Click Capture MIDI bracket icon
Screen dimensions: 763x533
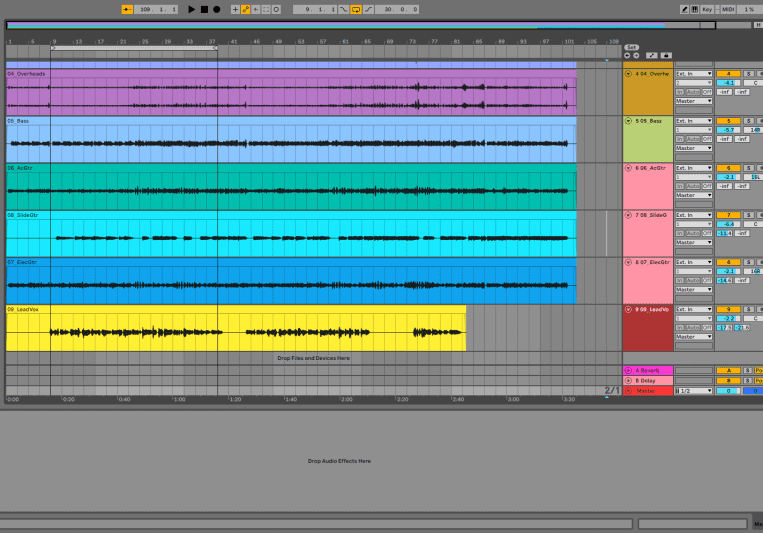266,9
